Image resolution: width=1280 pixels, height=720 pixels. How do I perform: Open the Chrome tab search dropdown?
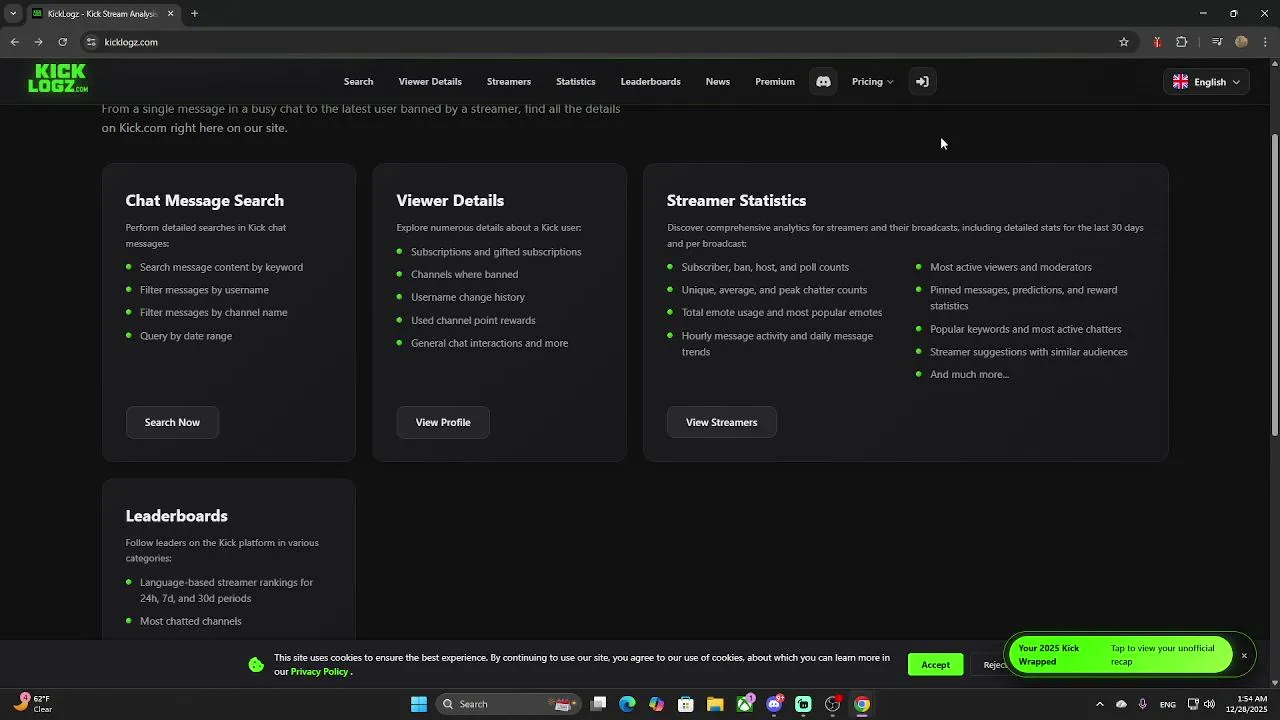coord(13,14)
